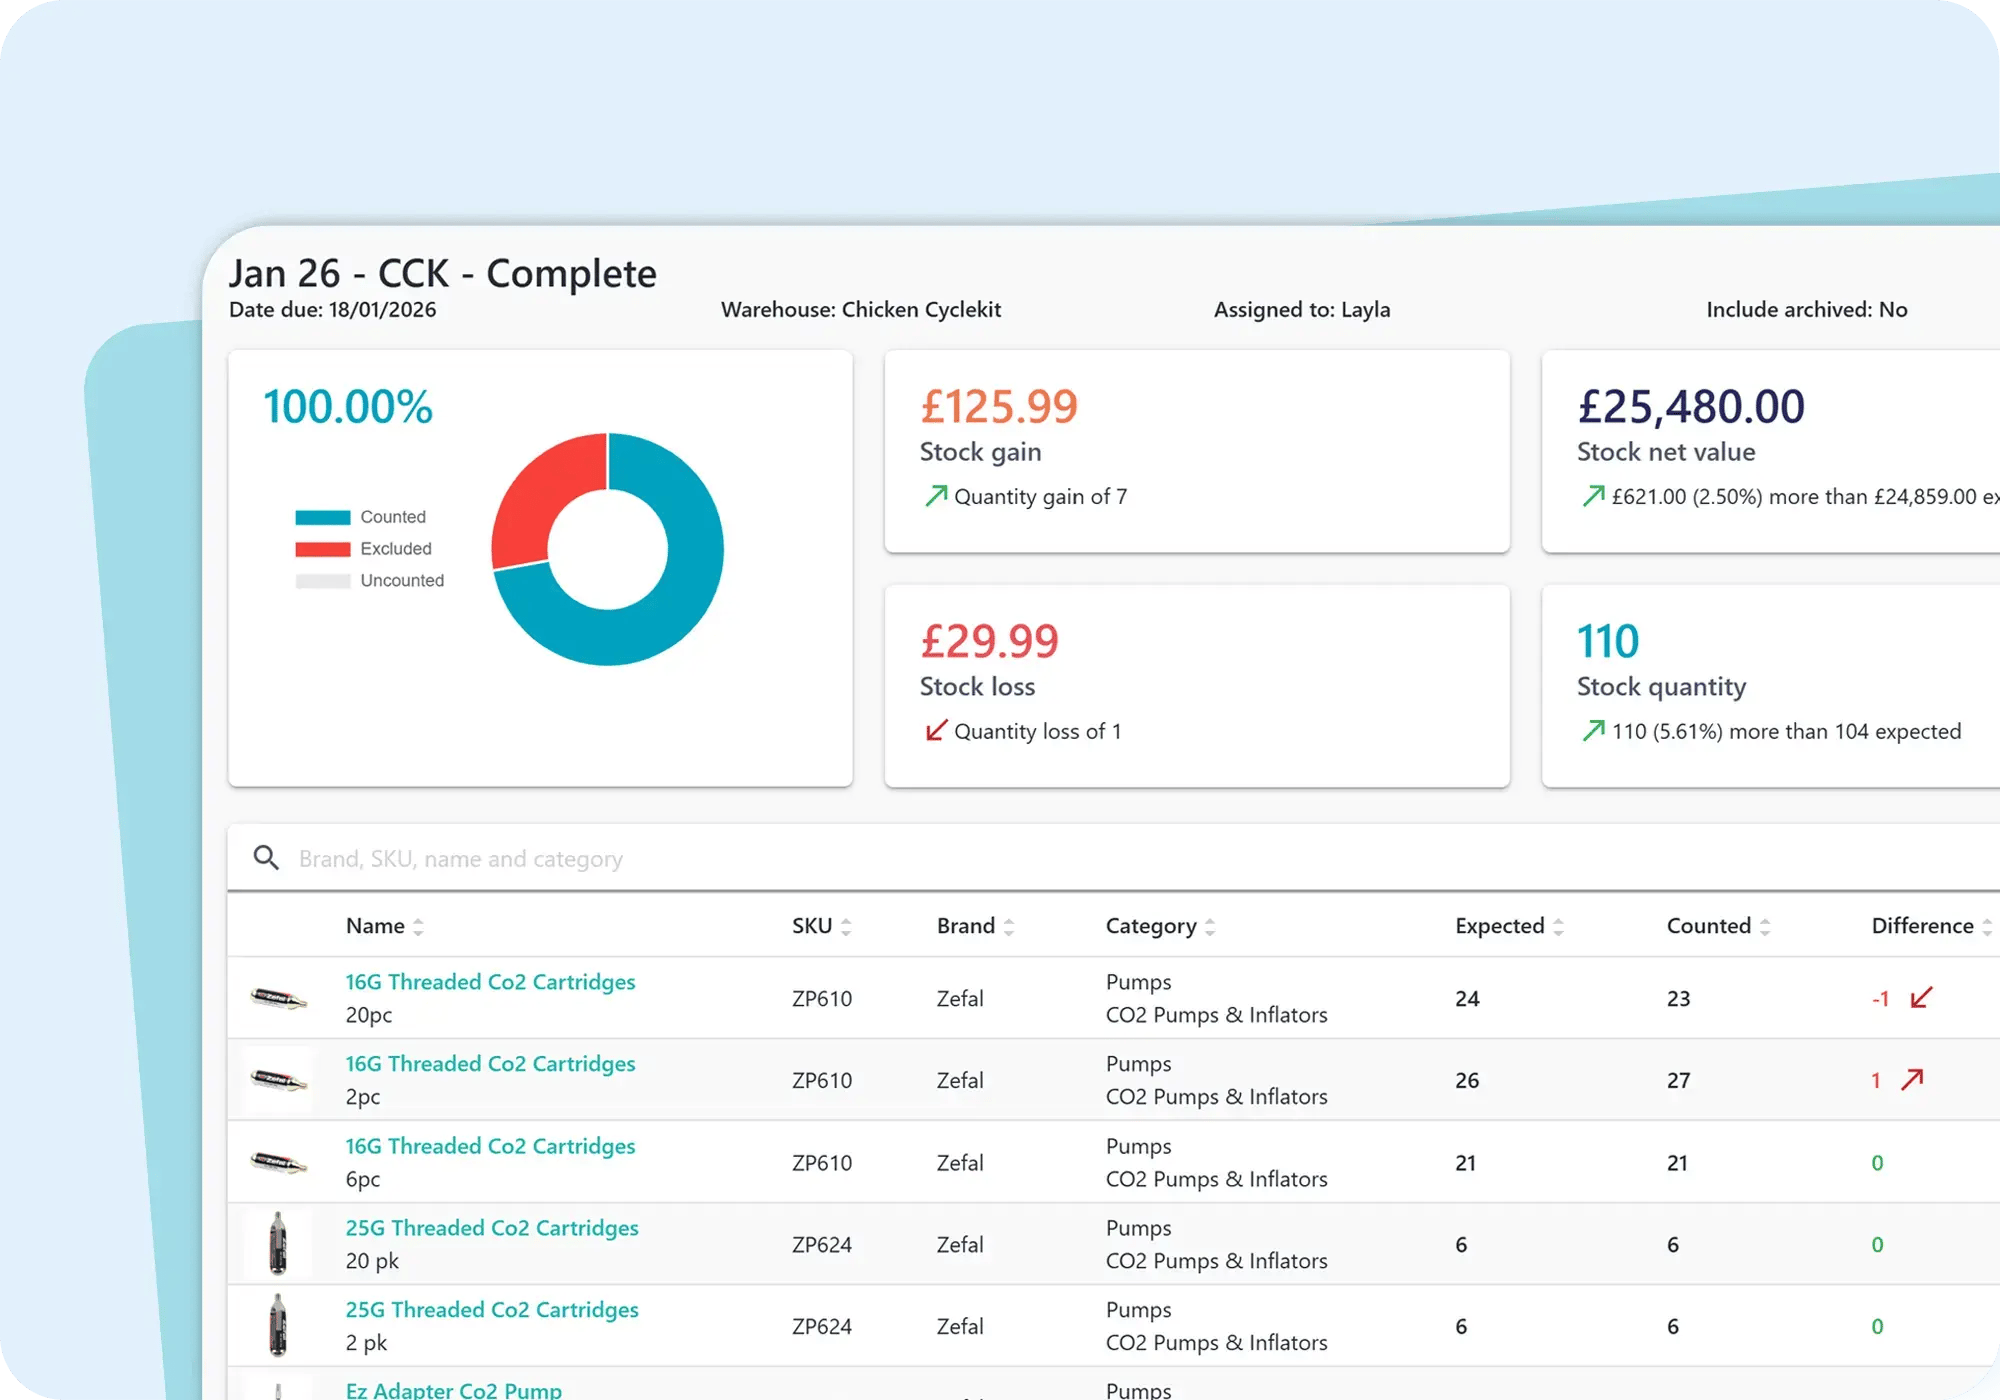This screenshot has width=2000, height=1400.
Task: Open 25G Threaded Co2 Cartridges 20 pk link
Action: pos(492,1228)
